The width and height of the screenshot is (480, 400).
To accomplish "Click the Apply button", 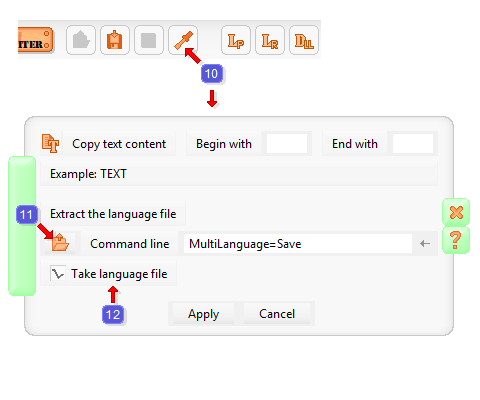I will point(203,314).
